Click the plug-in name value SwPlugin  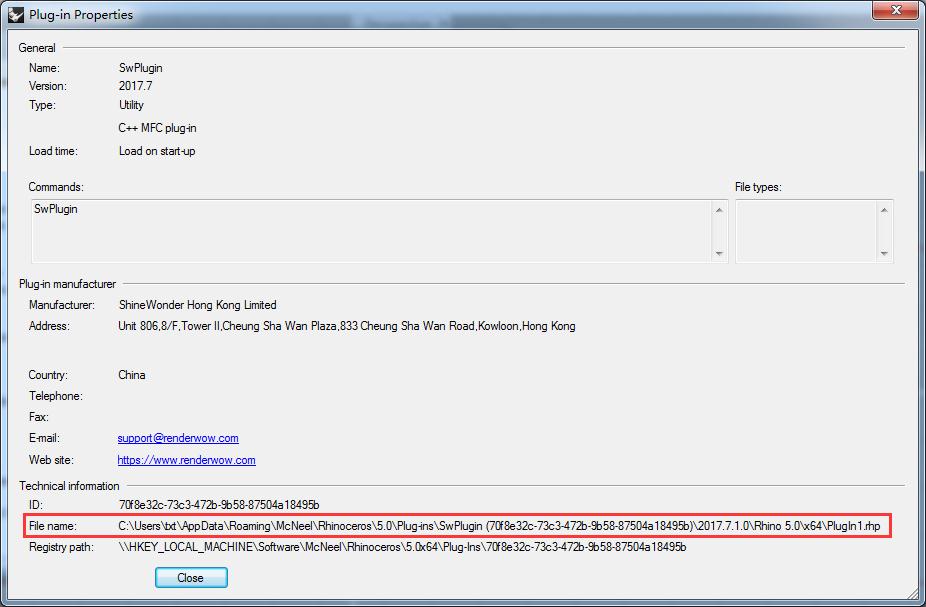point(141,68)
